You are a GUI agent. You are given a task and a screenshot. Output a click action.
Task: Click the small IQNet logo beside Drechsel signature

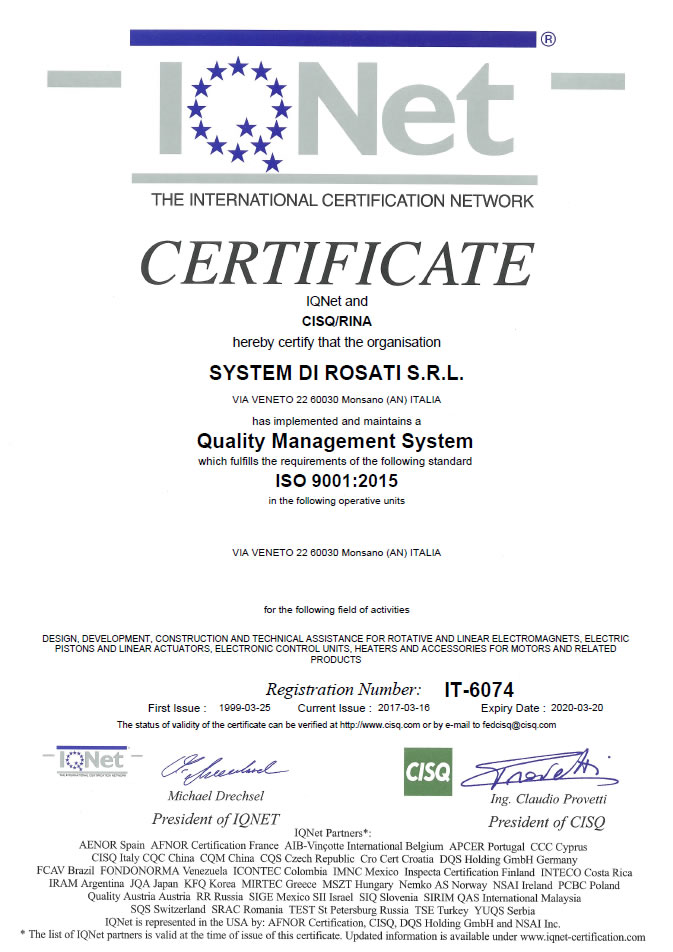(x=92, y=761)
